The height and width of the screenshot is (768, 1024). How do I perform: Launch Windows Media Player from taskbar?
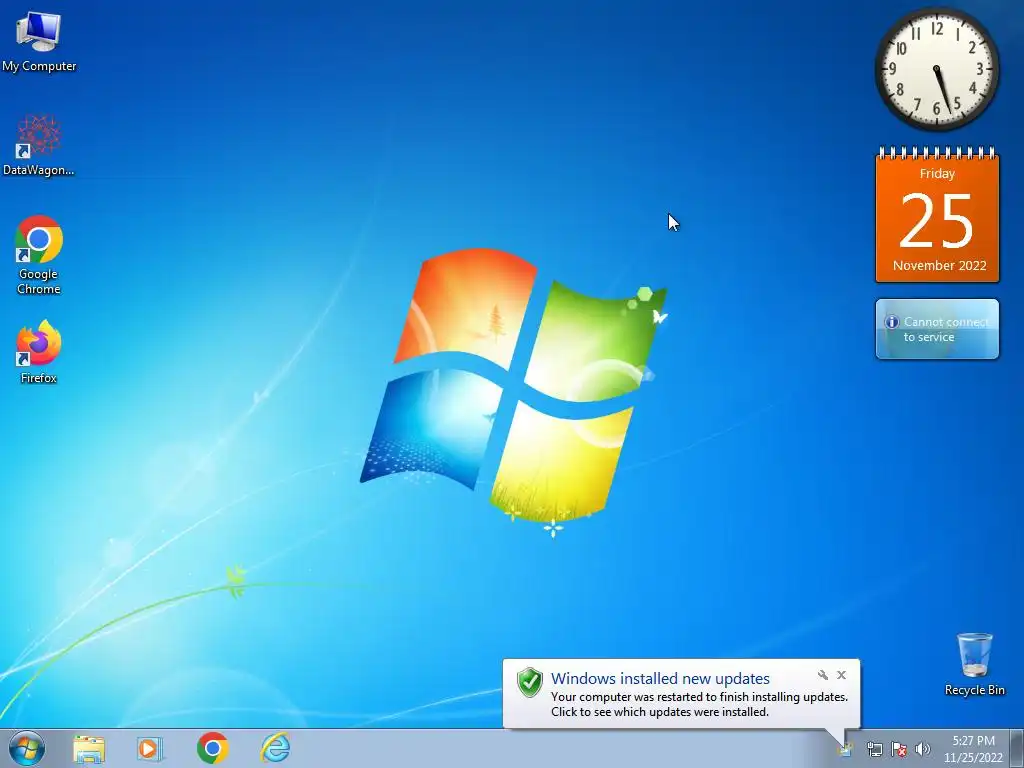[150, 749]
